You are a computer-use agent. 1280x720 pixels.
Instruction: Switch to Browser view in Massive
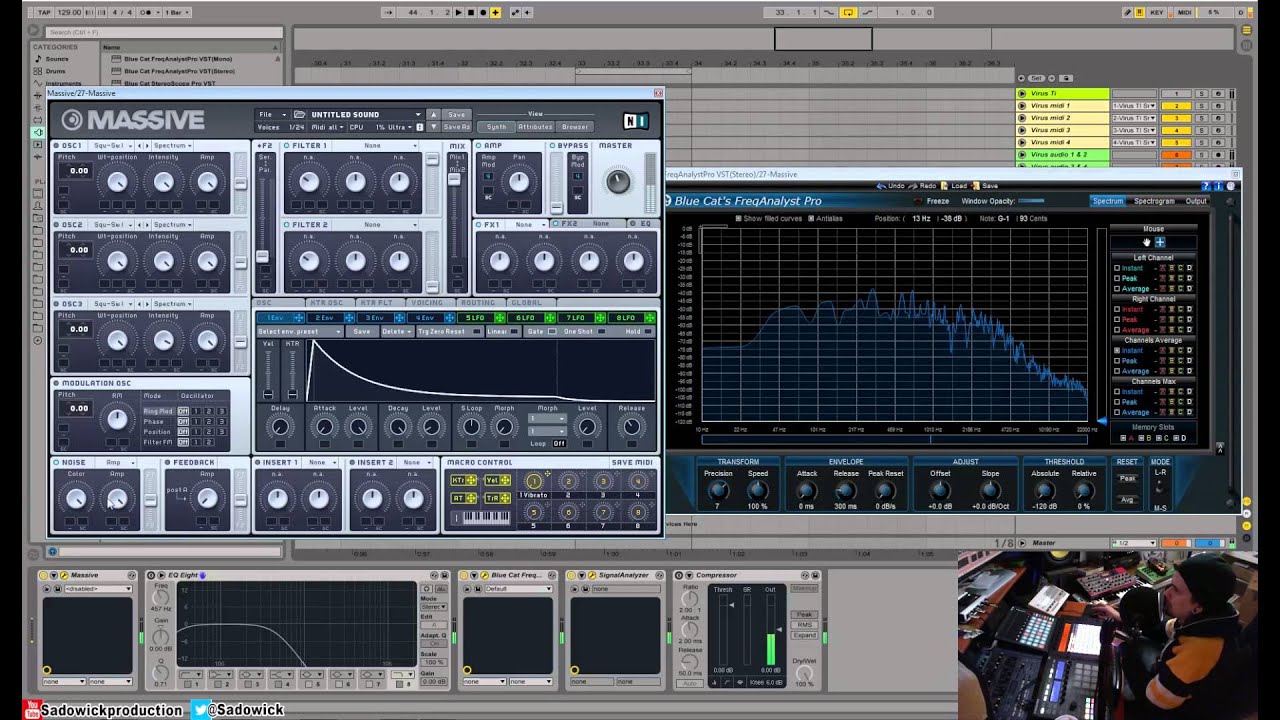pos(575,127)
